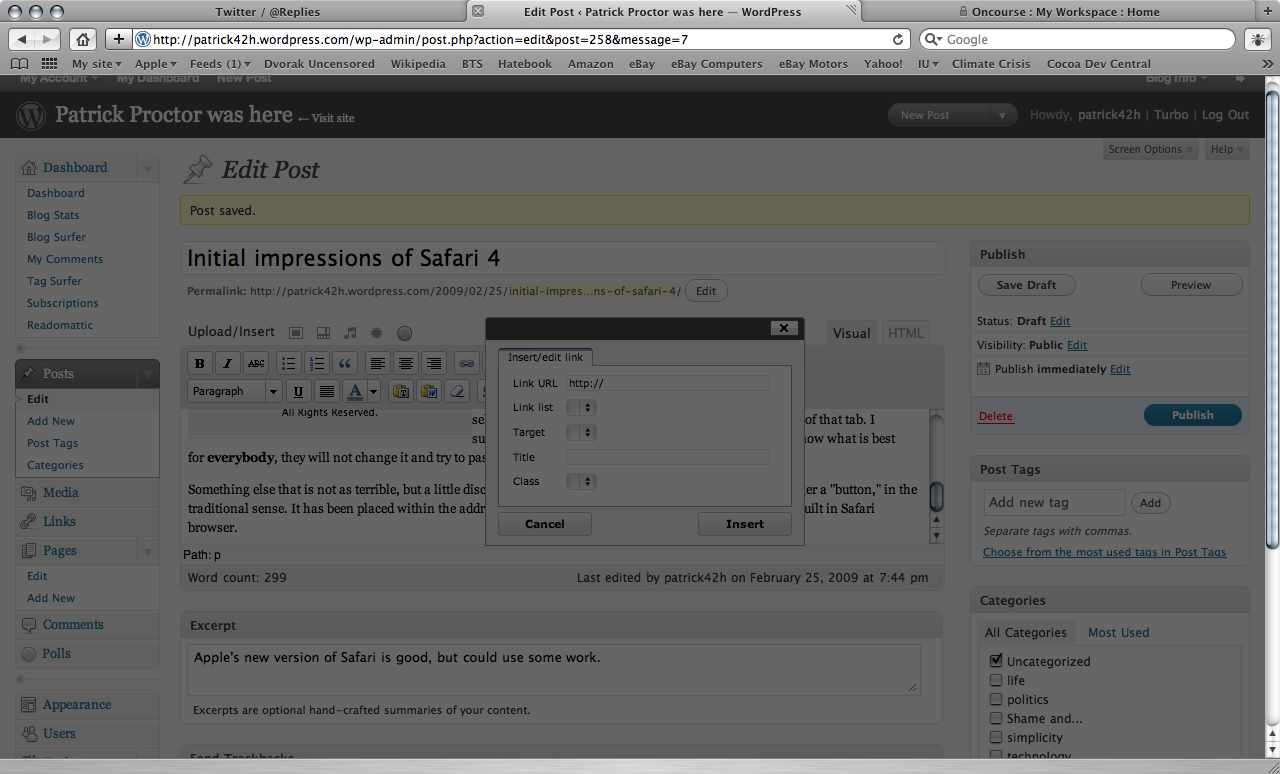Switch to the Most Used categories tab
The image size is (1280, 774).
coord(1118,632)
